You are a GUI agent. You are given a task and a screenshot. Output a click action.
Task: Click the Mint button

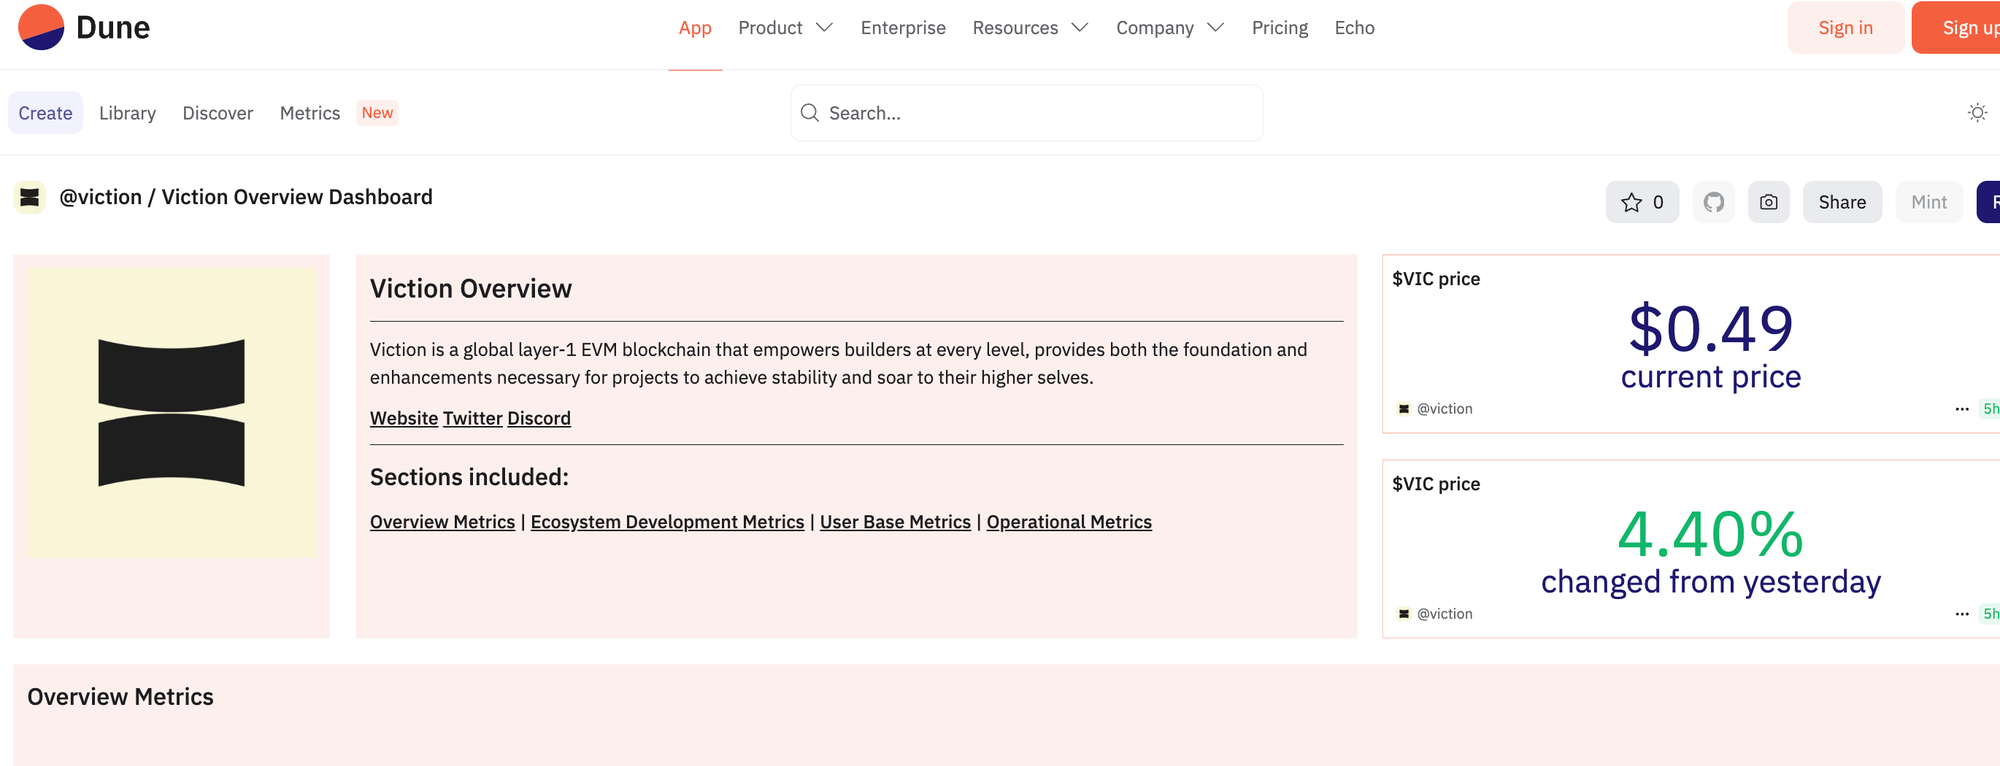pos(1929,202)
